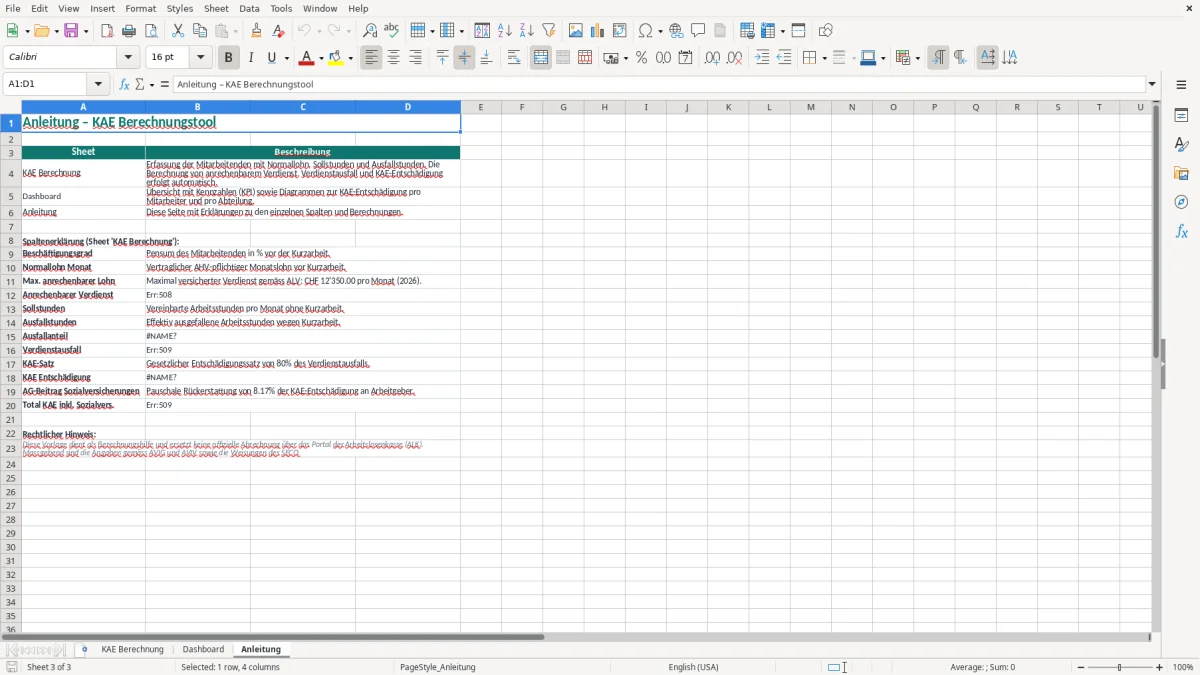Center text horizontally
The height and width of the screenshot is (675, 1200).
(x=394, y=58)
